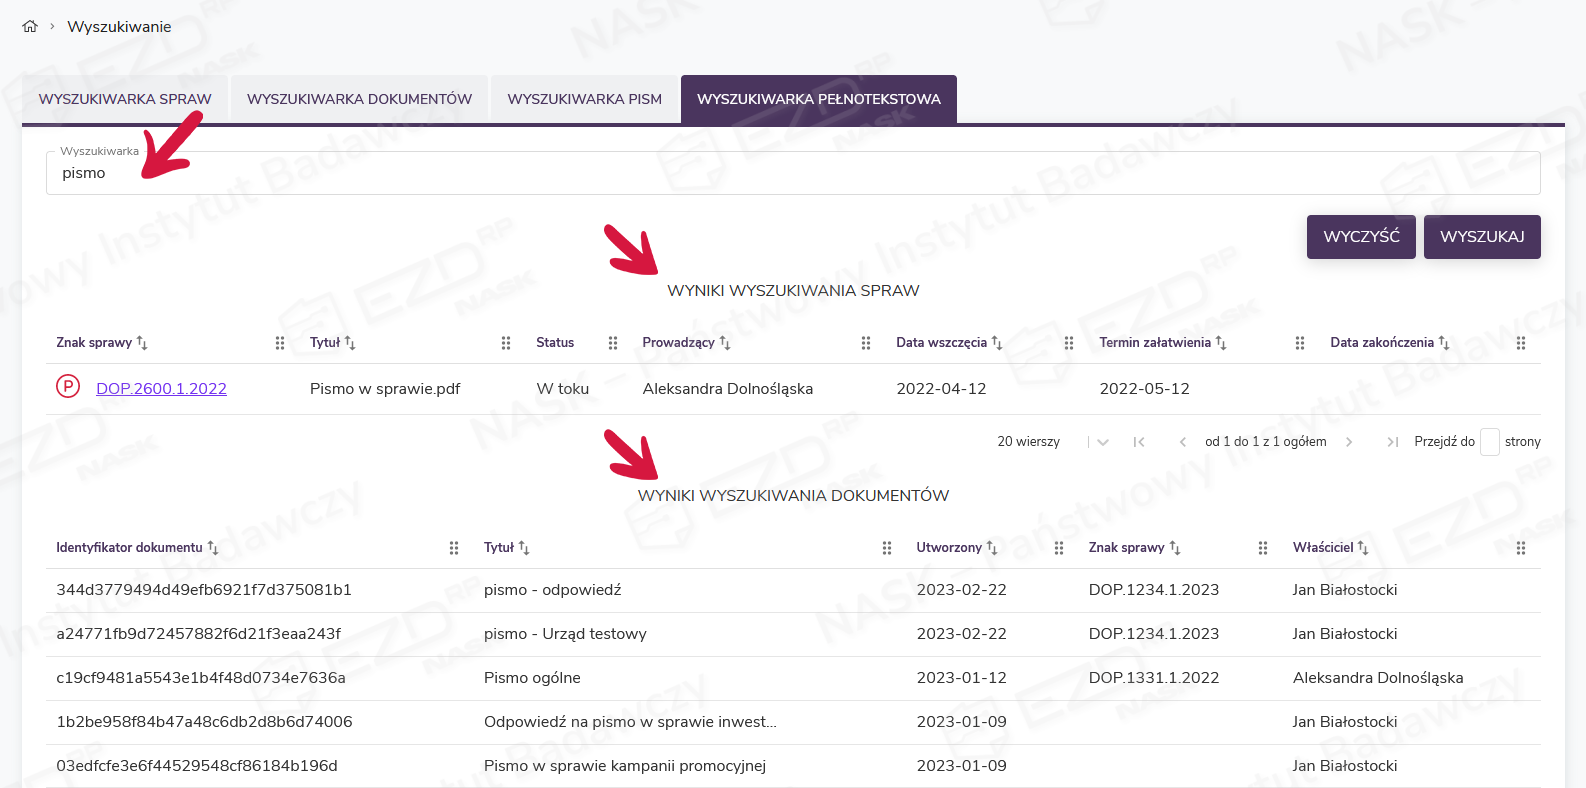Jump to last page of results

tap(1392, 442)
